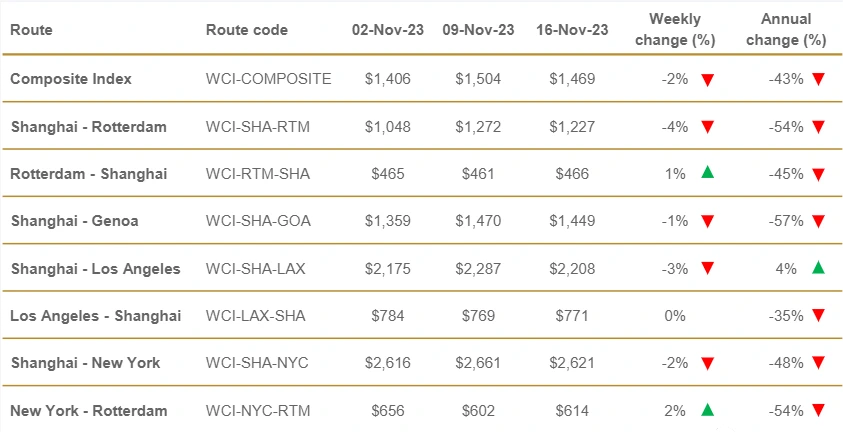Click the Weekly change (%) column header

[675, 30]
